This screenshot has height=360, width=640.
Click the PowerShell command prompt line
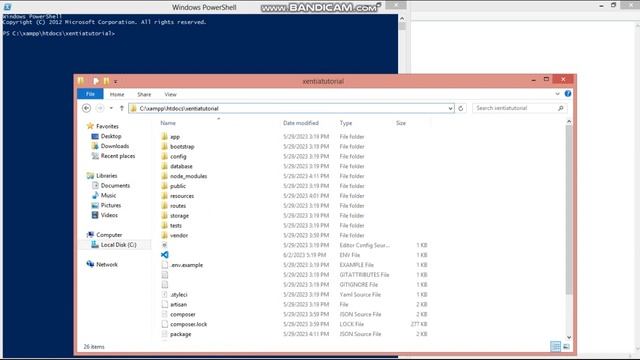59,33
